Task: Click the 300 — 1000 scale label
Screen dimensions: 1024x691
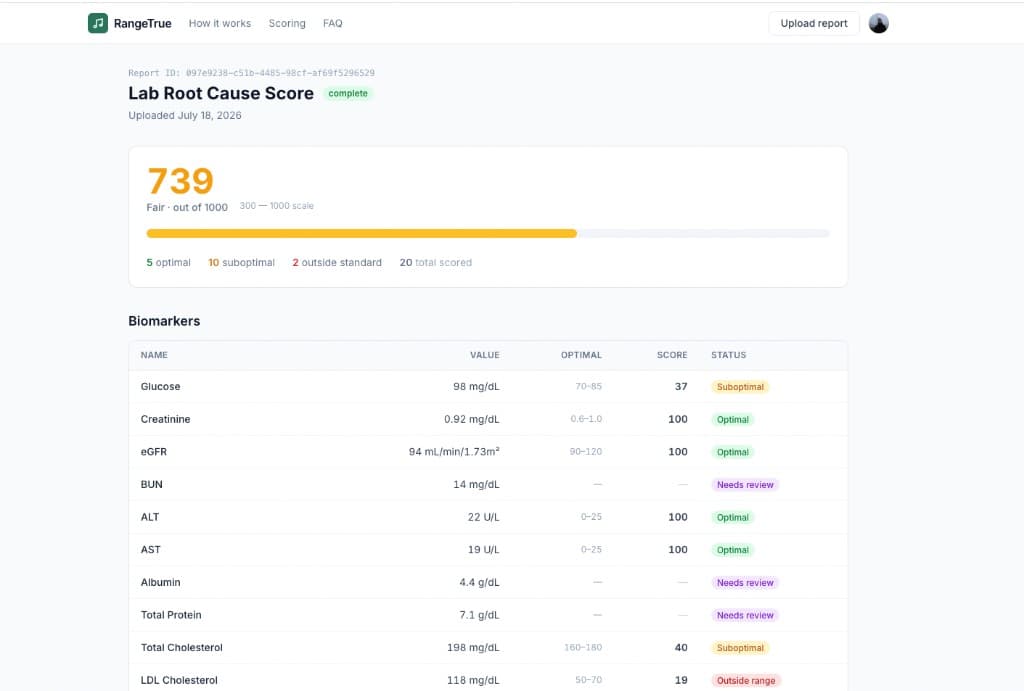Action: pos(276,206)
